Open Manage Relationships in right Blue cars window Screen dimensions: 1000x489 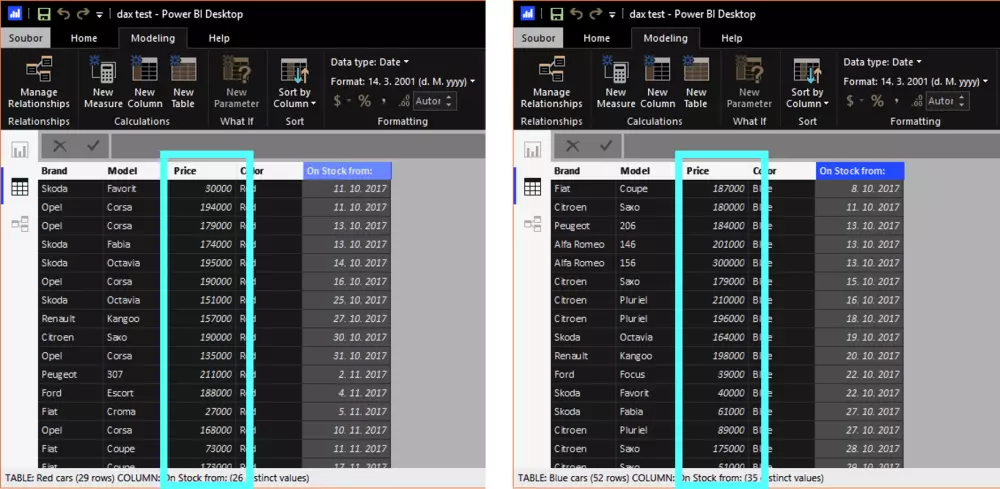552,82
